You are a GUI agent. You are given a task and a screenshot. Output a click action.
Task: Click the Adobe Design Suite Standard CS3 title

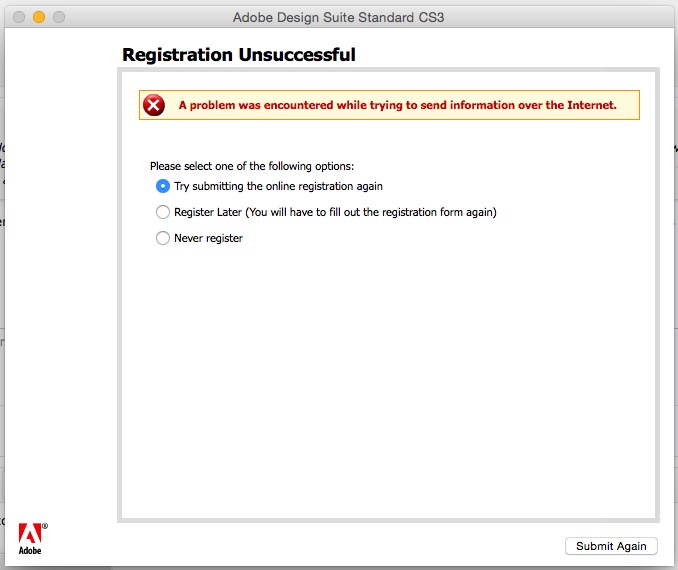(339, 17)
